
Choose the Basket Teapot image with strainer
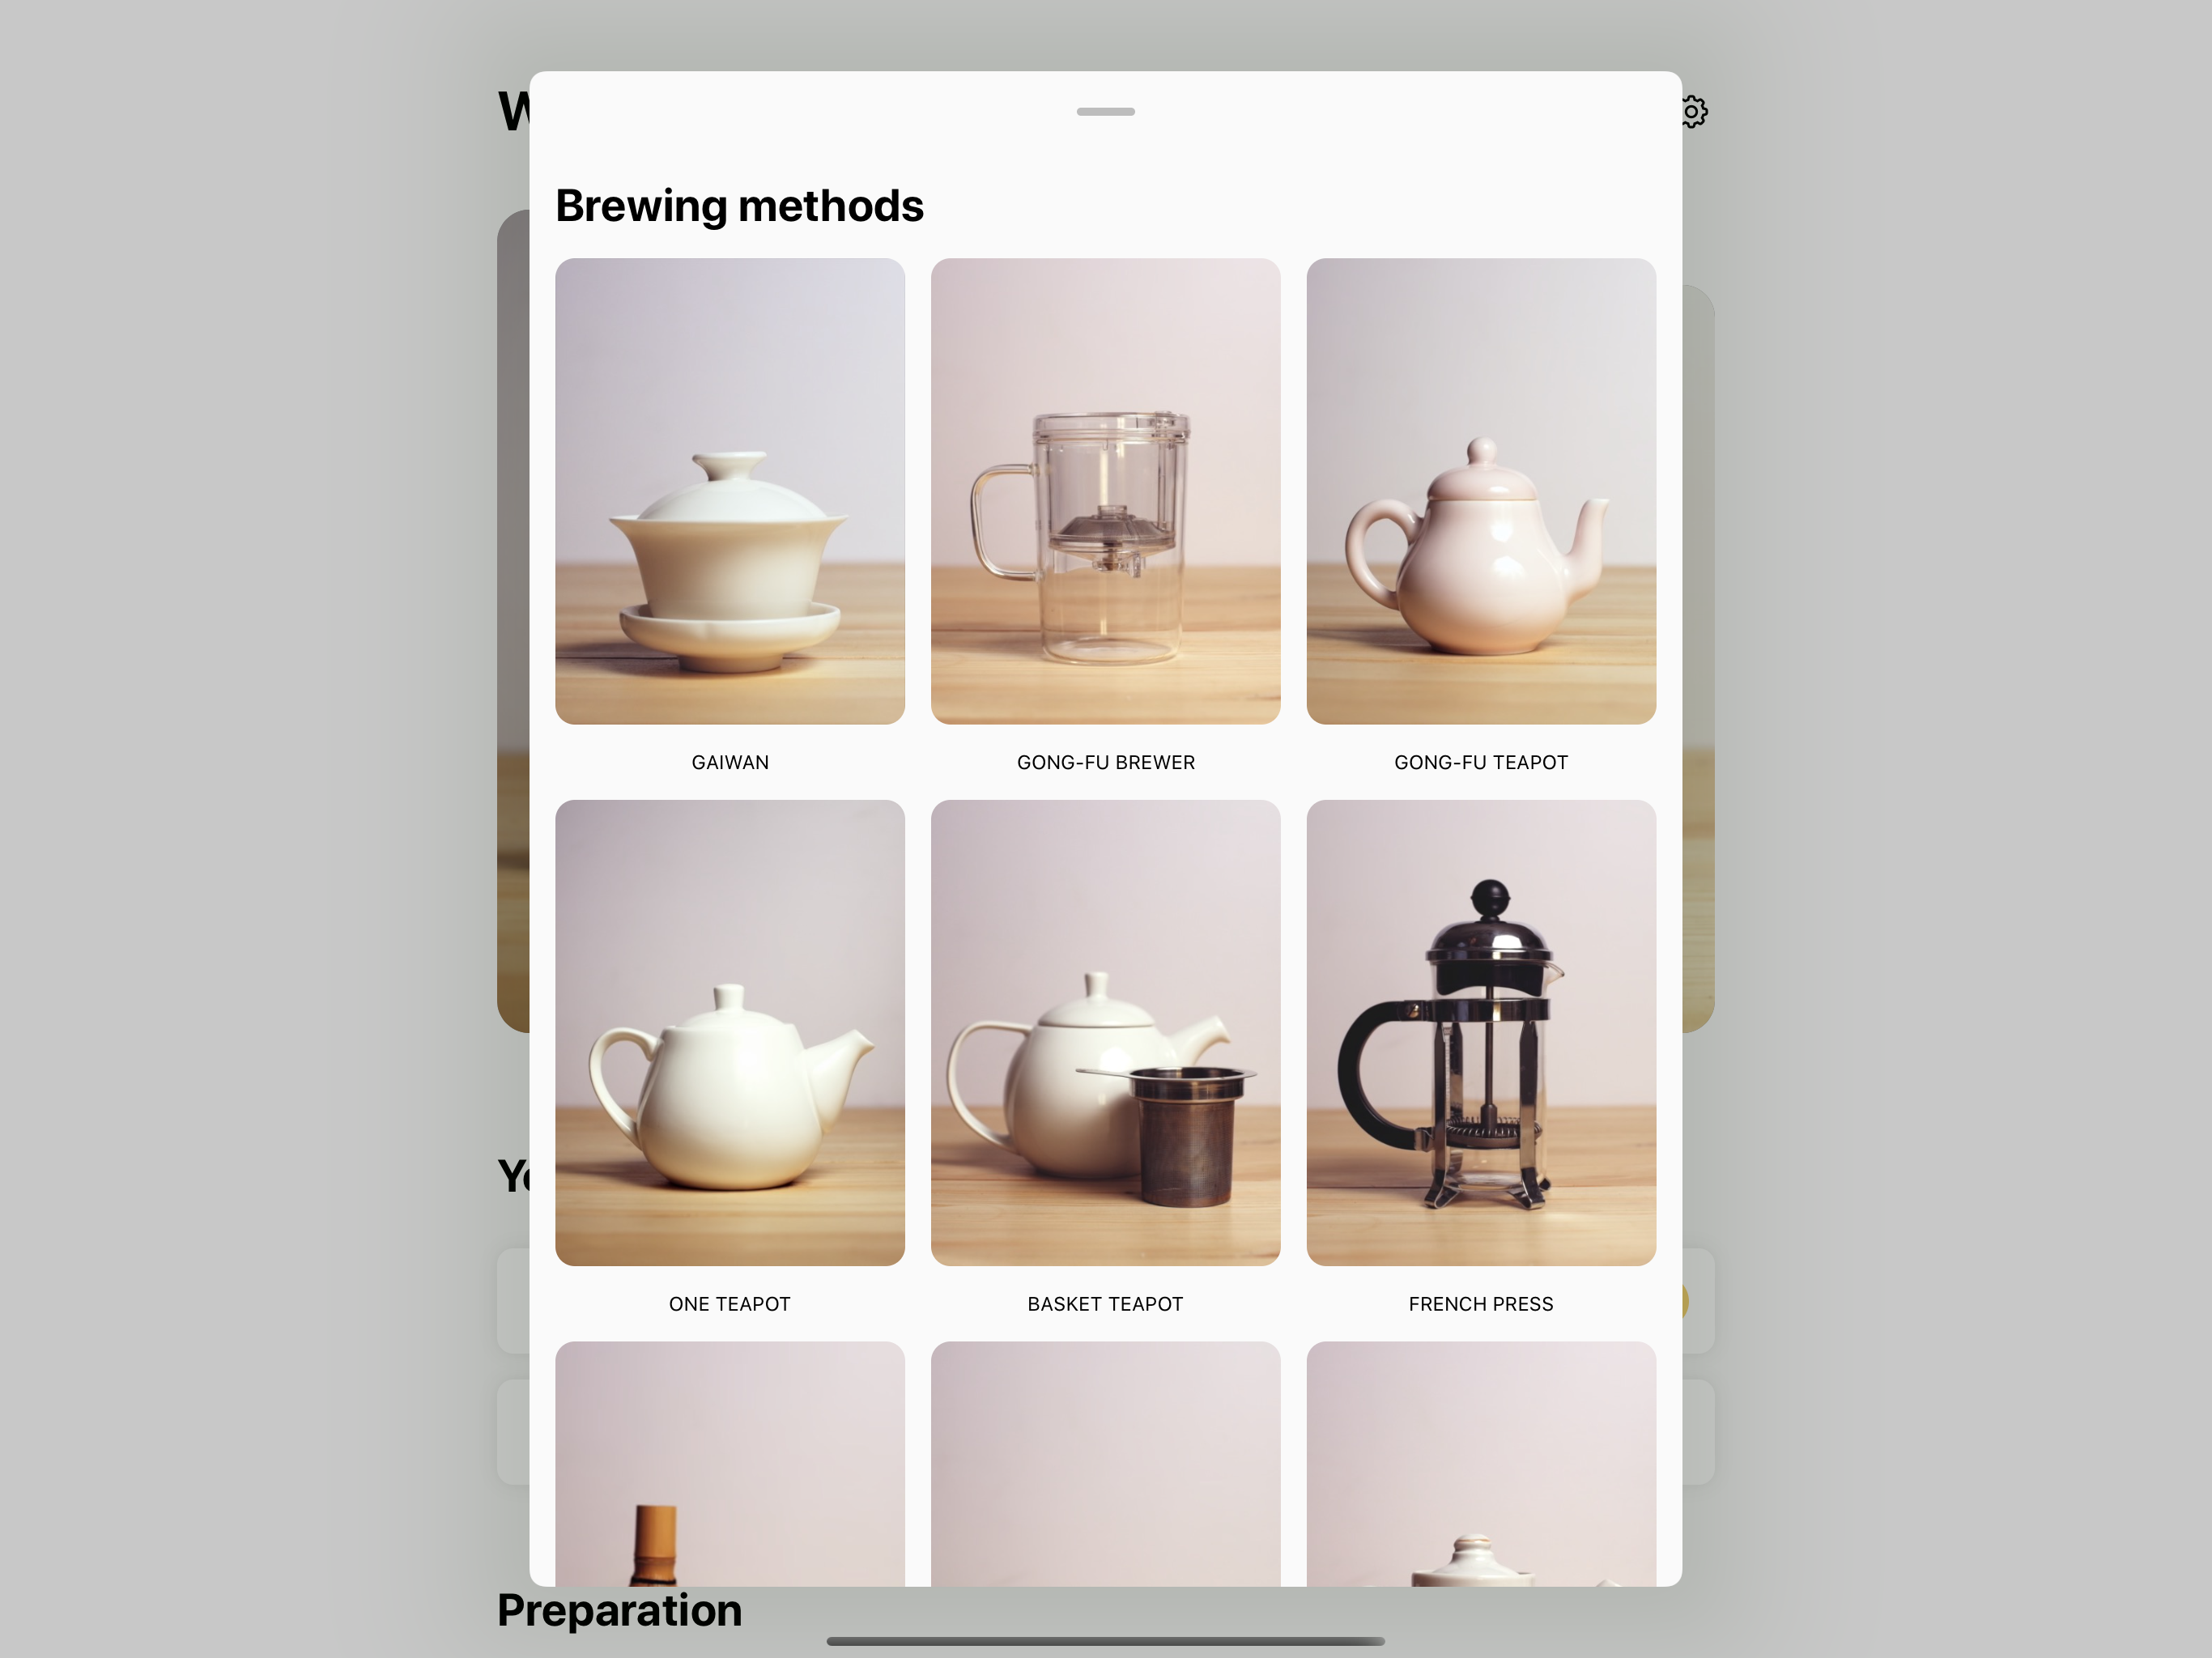click(1105, 1033)
